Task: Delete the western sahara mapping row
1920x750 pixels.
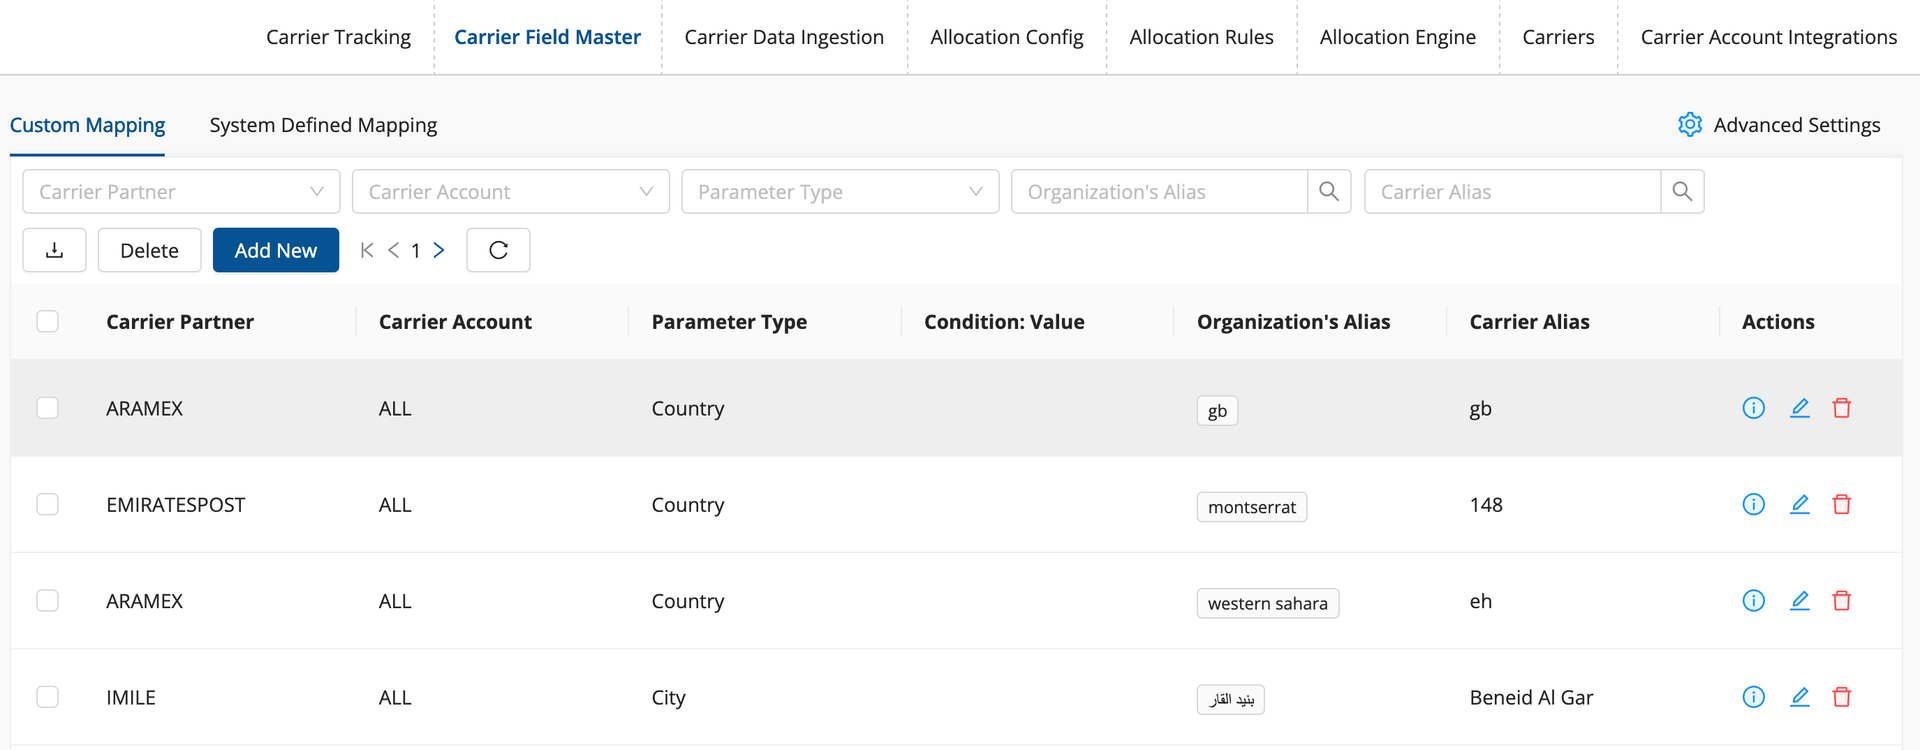Action: (1841, 601)
